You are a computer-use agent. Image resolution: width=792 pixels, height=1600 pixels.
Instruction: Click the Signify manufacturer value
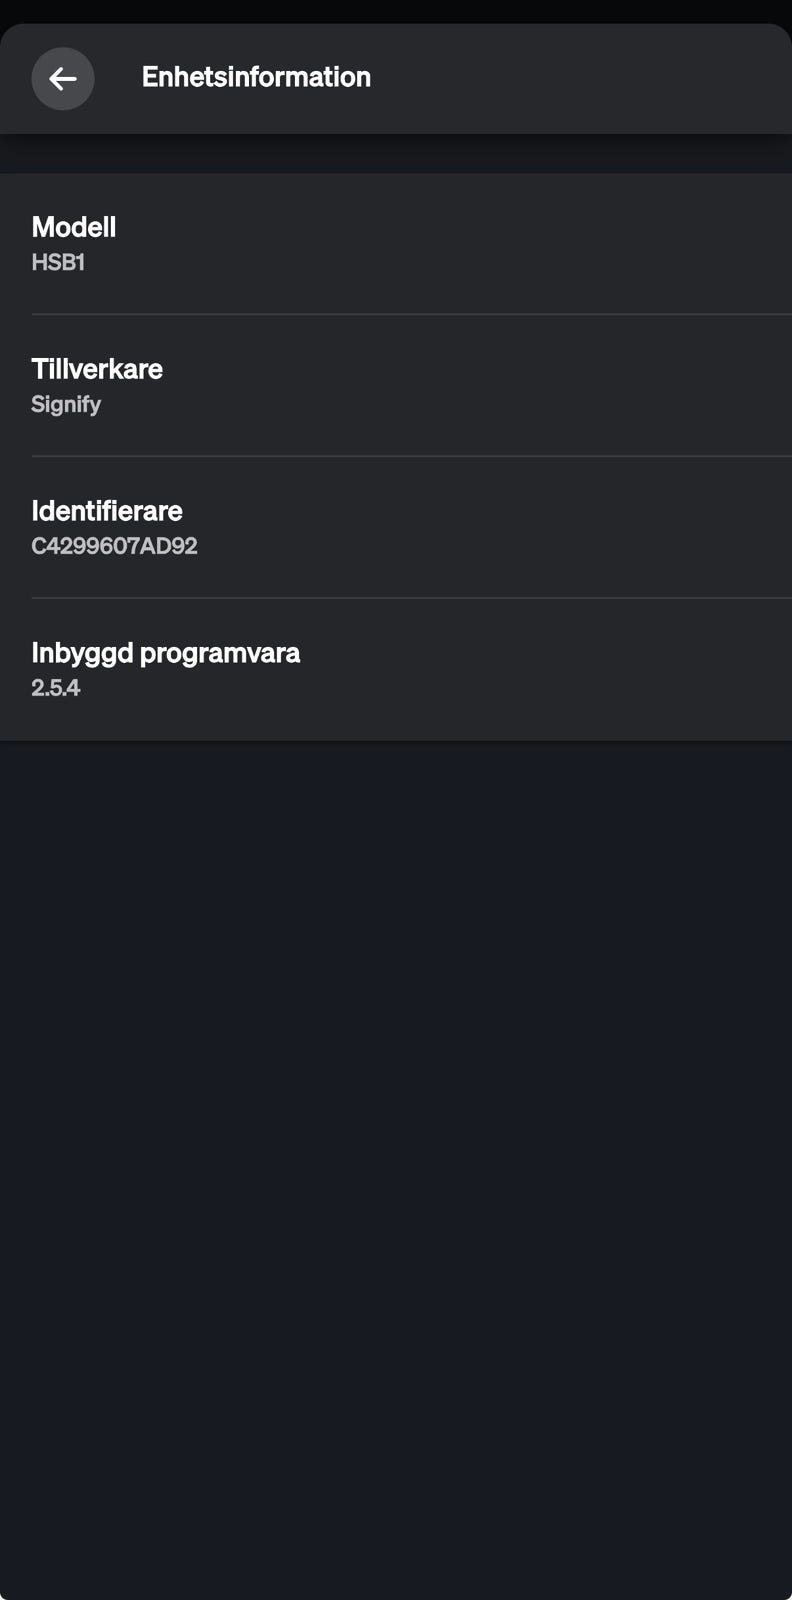pos(66,405)
